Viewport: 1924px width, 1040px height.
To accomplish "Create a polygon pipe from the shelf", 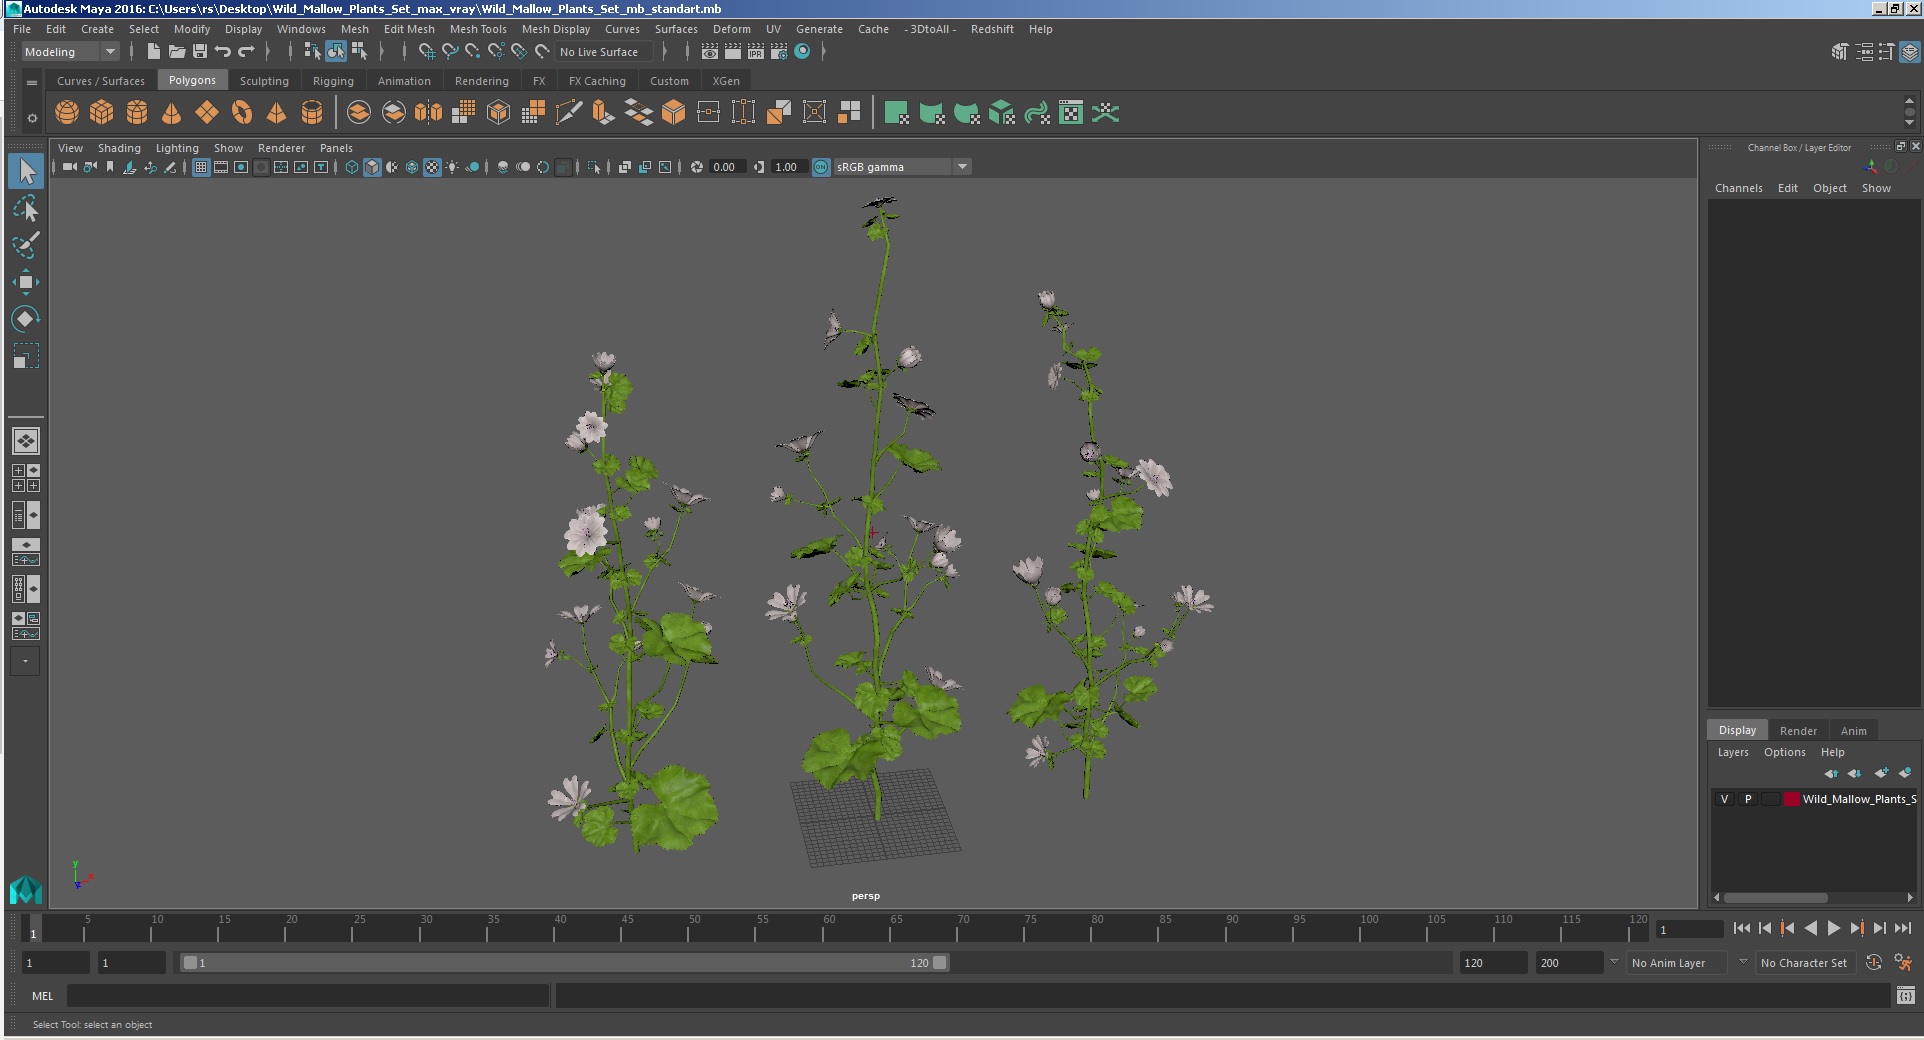I will click(x=312, y=113).
